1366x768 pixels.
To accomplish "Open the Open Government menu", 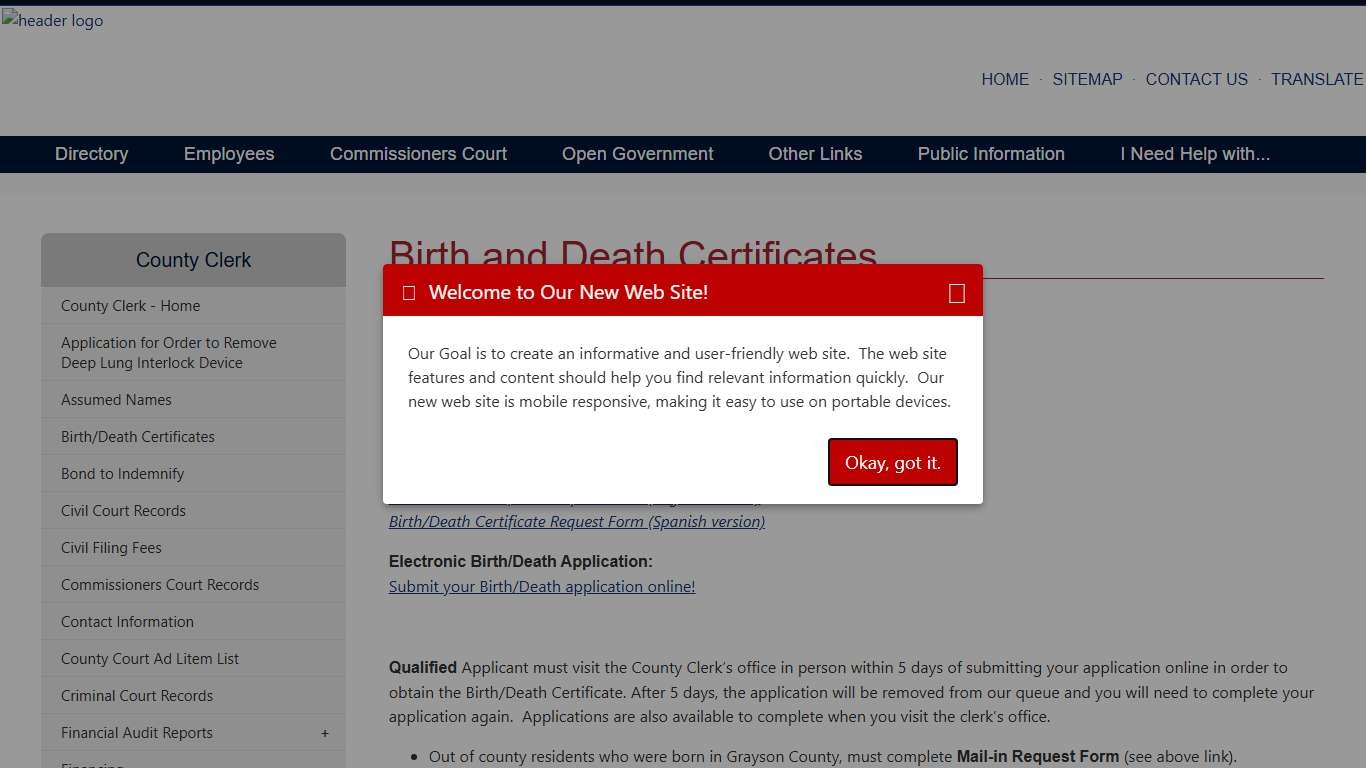I will point(637,154).
